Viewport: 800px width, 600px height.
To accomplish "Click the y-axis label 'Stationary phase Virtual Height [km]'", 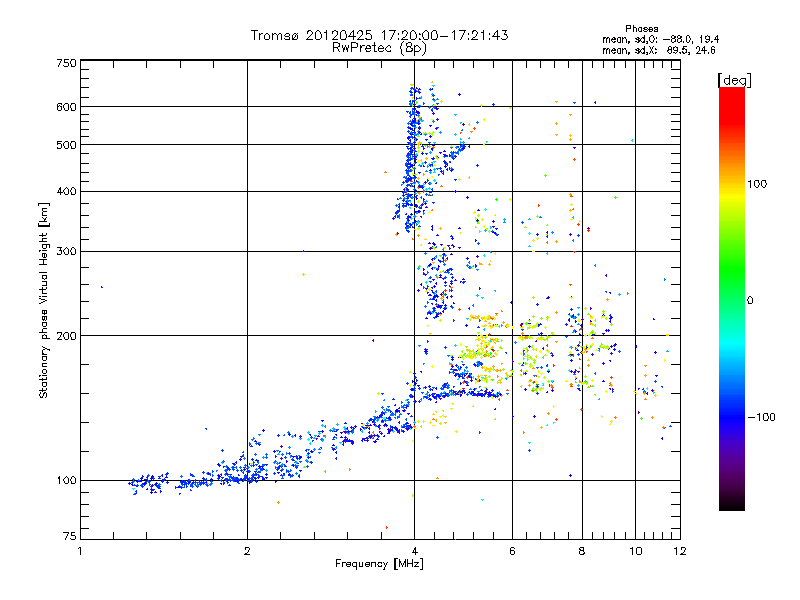I will click(x=44, y=300).
